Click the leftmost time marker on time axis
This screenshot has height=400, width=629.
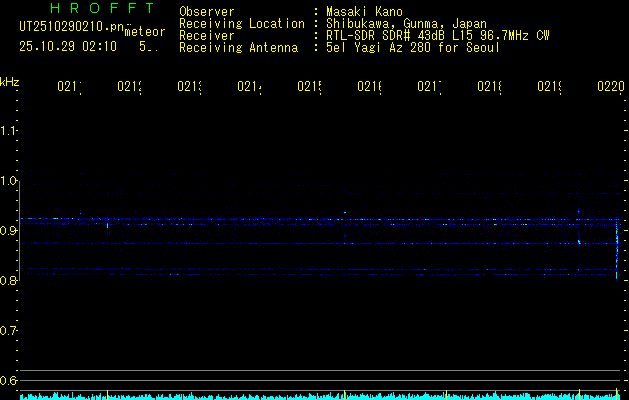click(x=69, y=87)
